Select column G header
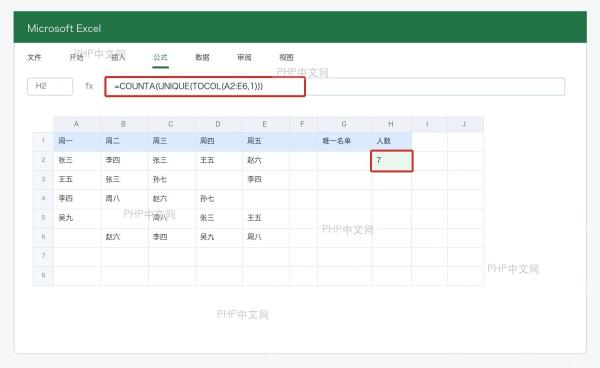The height and width of the screenshot is (368, 600). coord(344,124)
